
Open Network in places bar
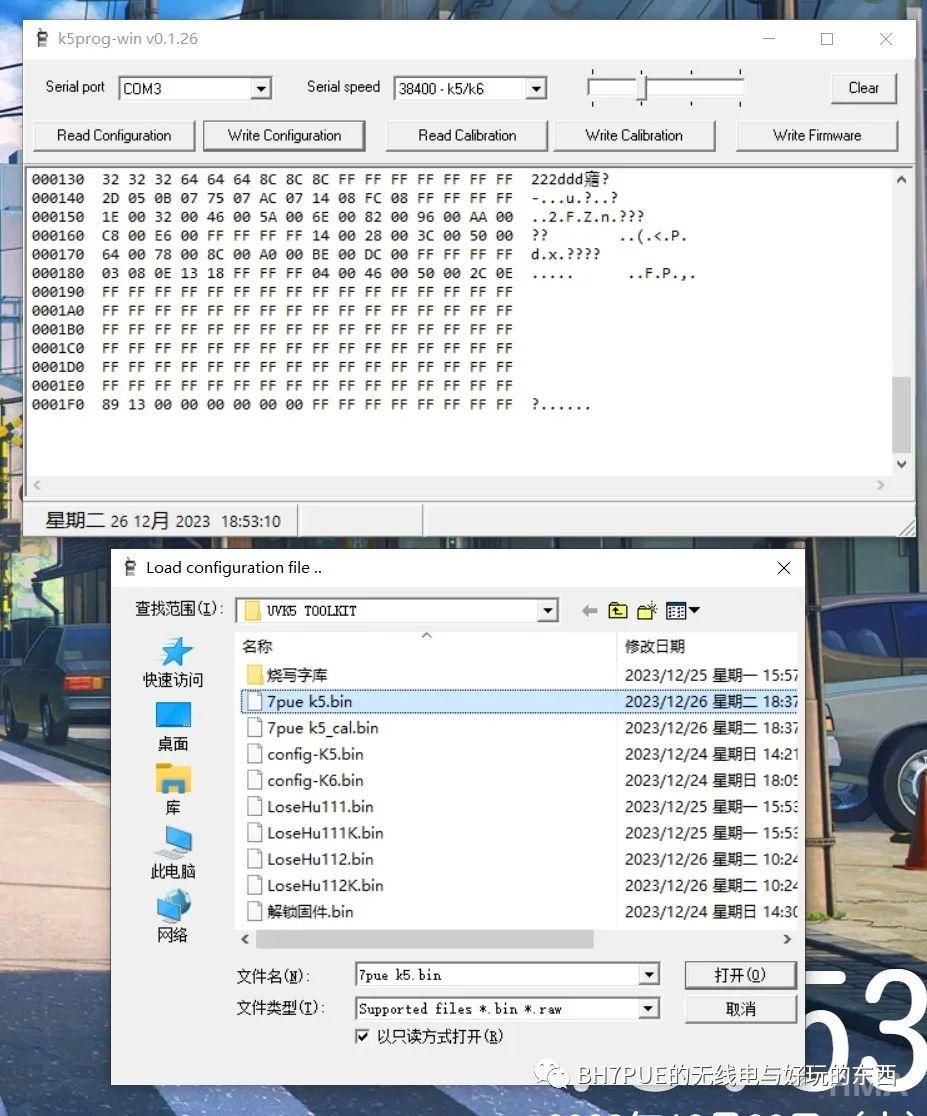(x=173, y=916)
